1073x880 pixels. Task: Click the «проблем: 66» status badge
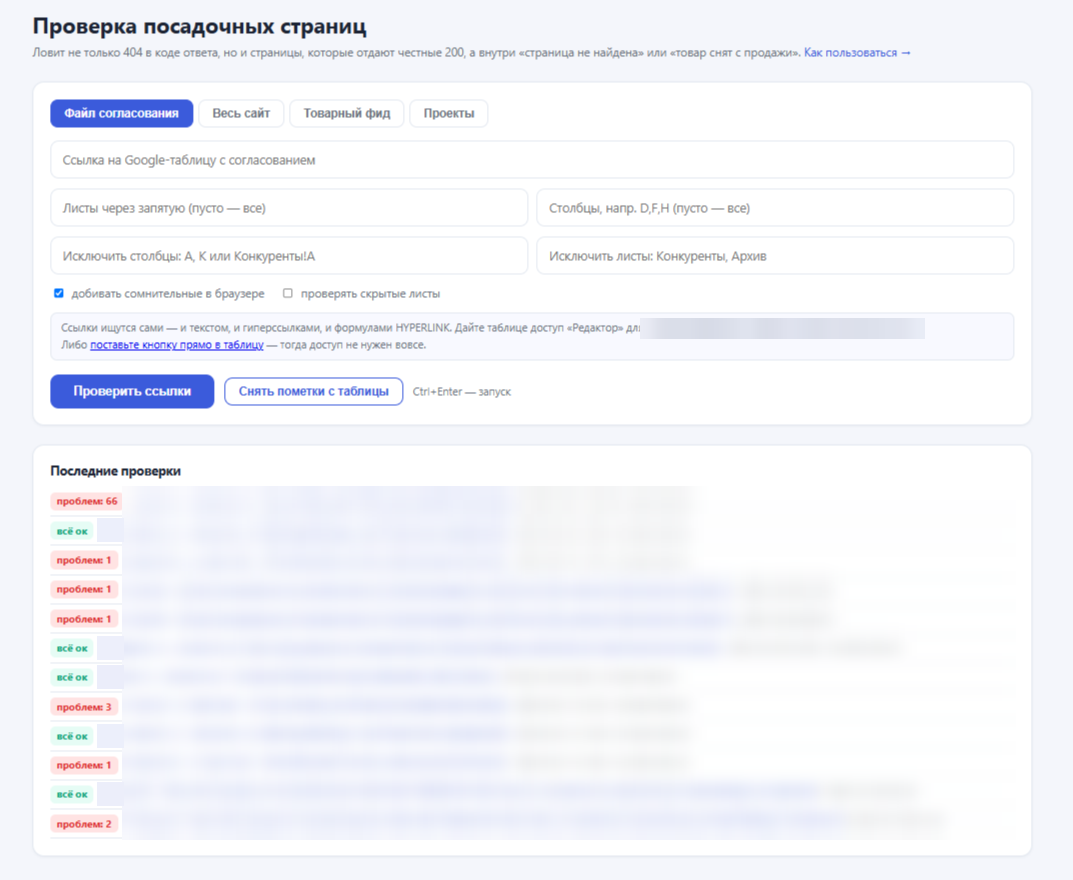tap(86, 502)
